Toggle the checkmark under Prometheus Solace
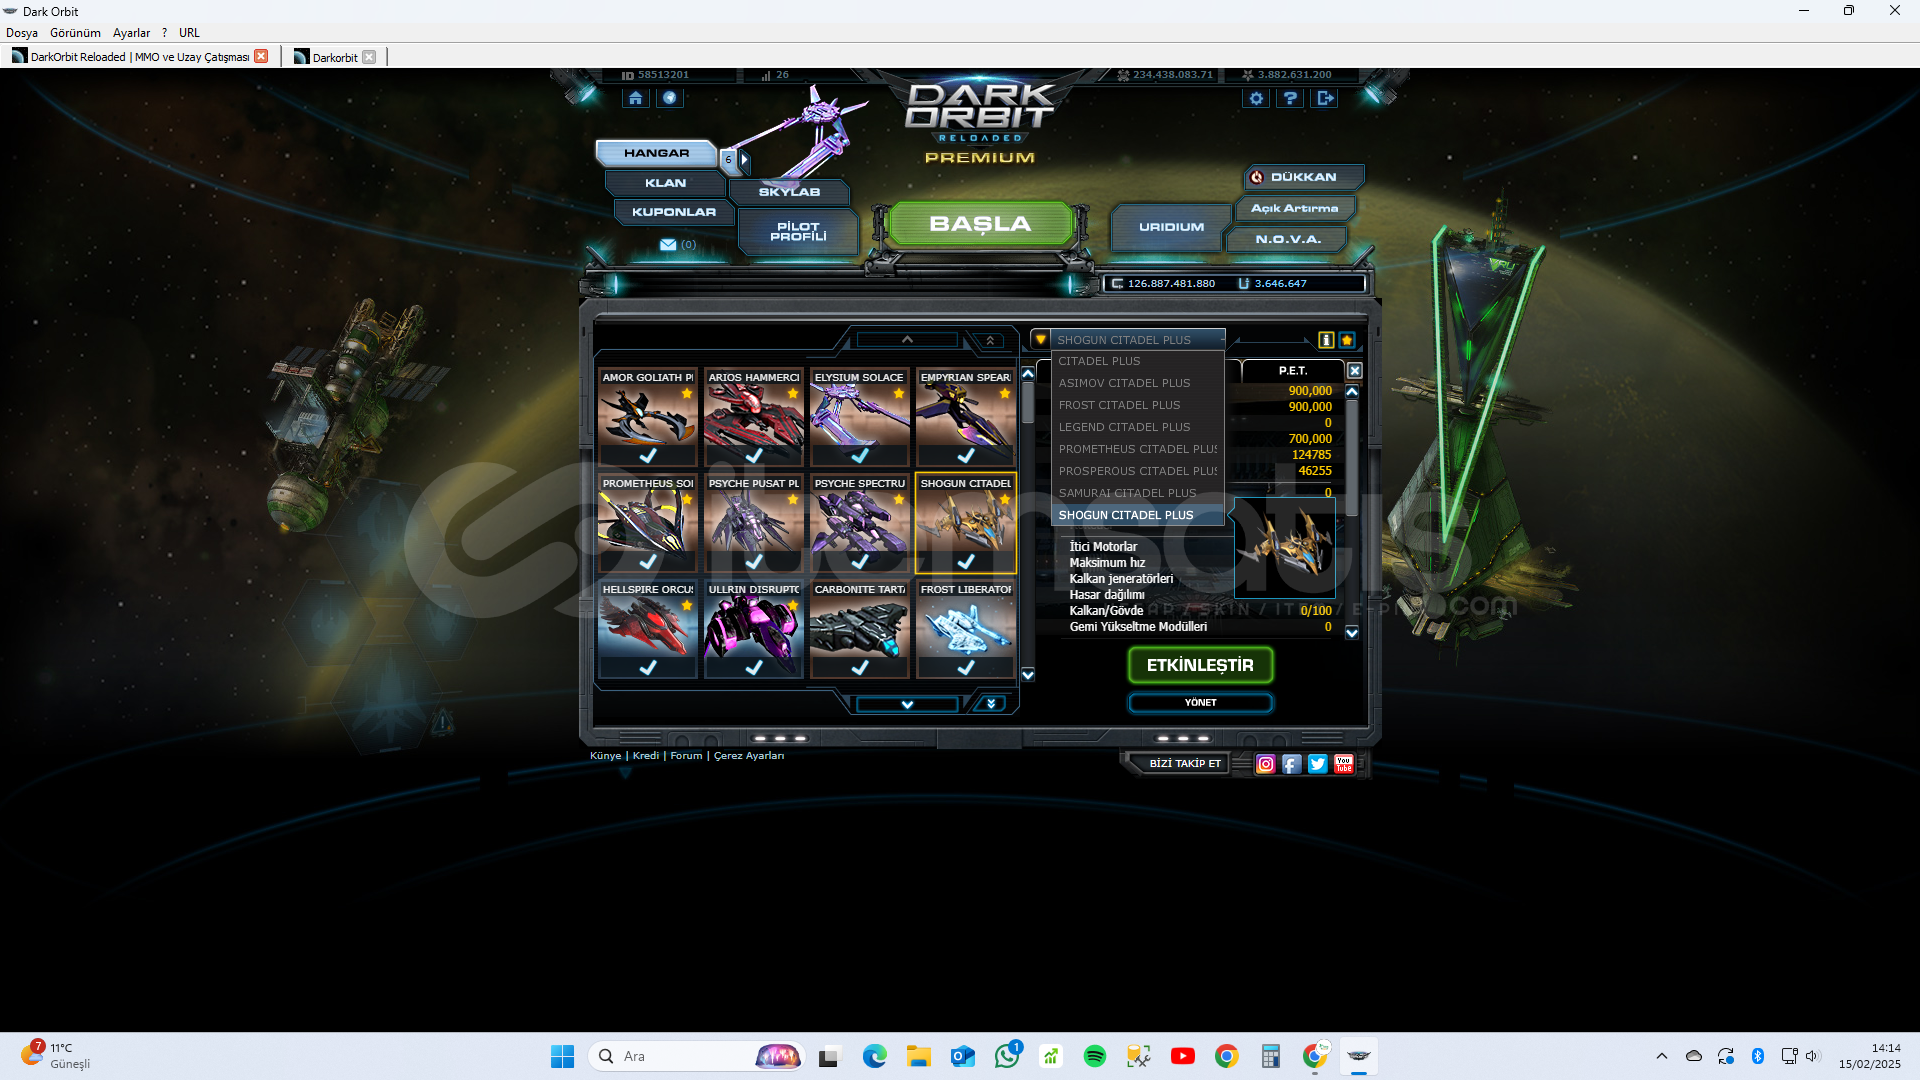The width and height of the screenshot is (1920, 1080). click(x=648, y=562)
